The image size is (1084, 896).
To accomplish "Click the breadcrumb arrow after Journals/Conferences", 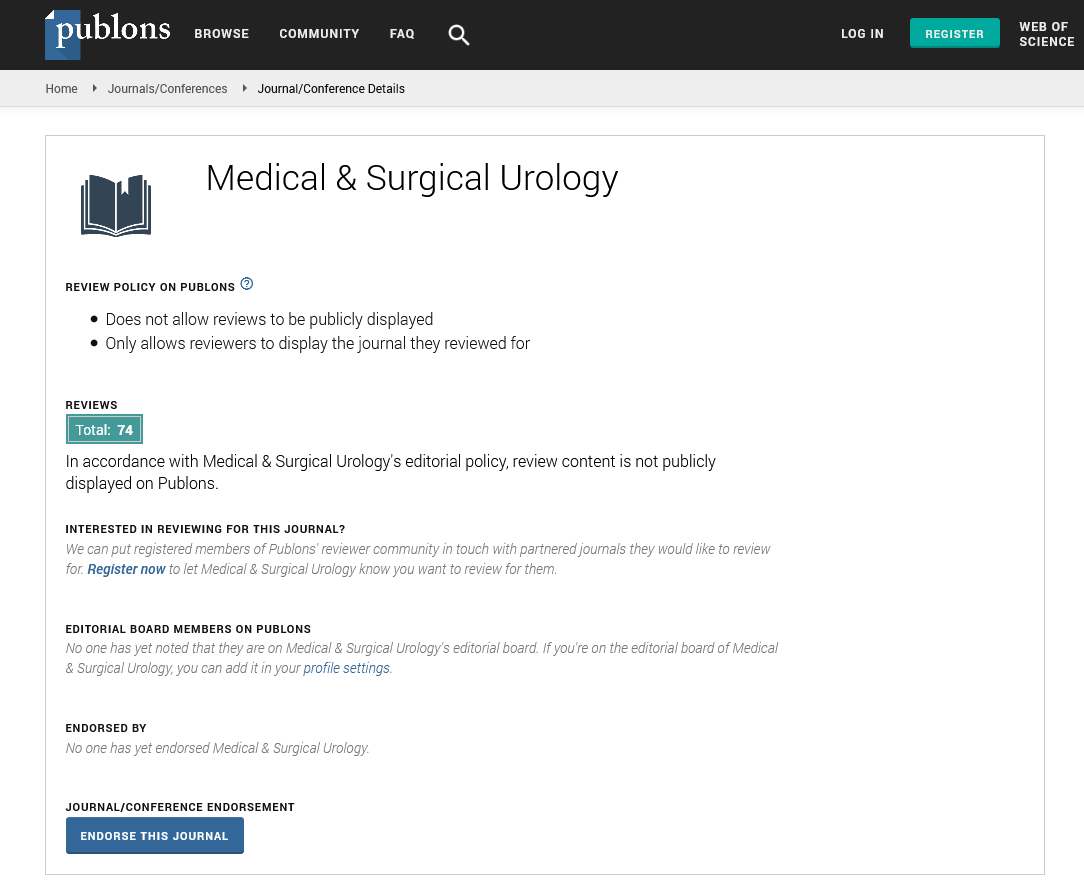I will pos(244,88).
